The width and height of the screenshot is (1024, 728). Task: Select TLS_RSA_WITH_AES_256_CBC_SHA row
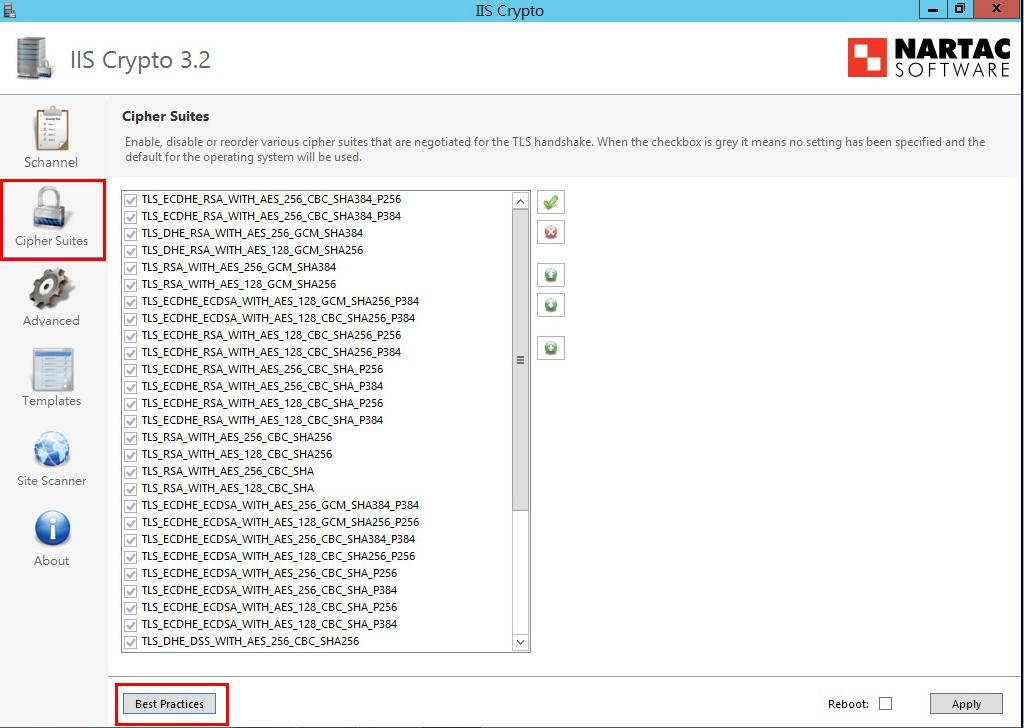click(317, 471)
